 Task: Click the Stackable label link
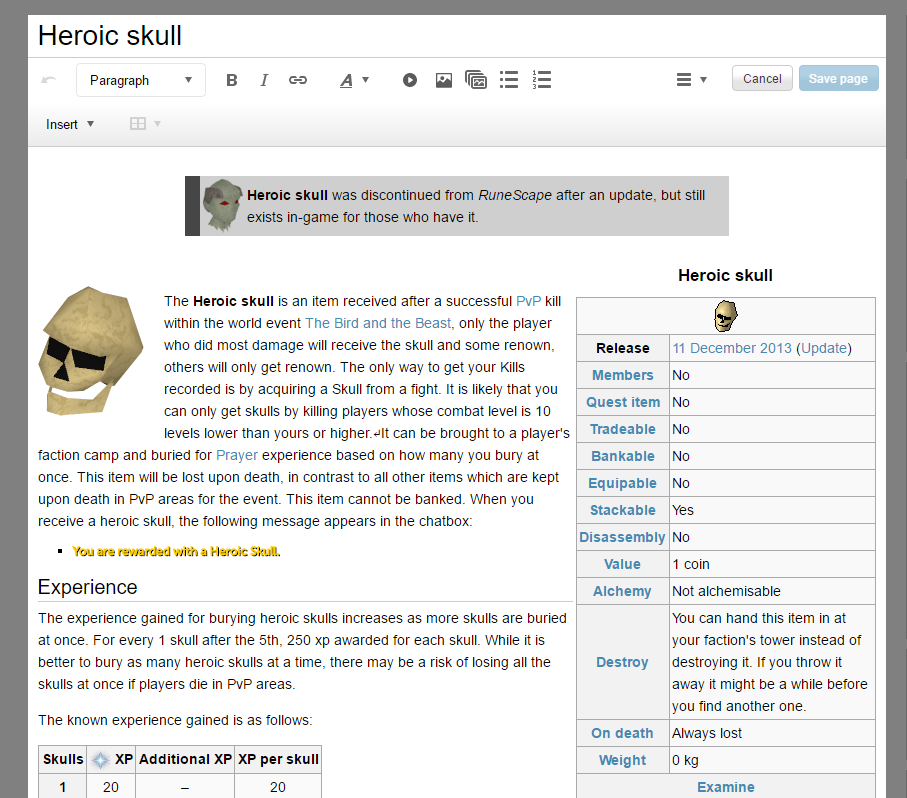tap(622, 510)
